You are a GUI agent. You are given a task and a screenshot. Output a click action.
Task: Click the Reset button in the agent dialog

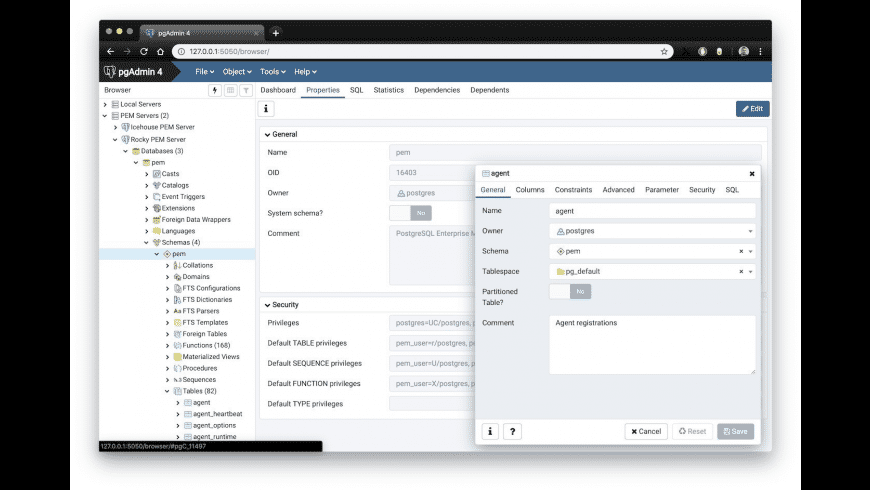pos(692,431)
